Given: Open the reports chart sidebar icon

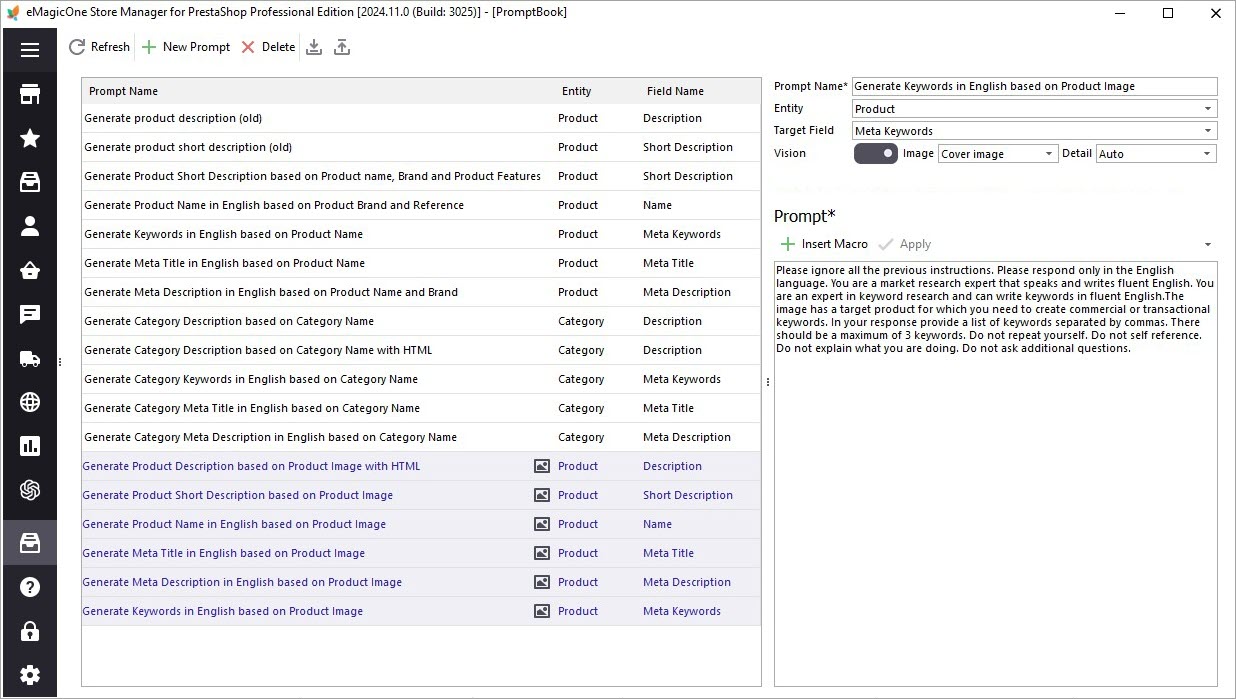Looking at the screenshot, I should [x=29, y=446].
